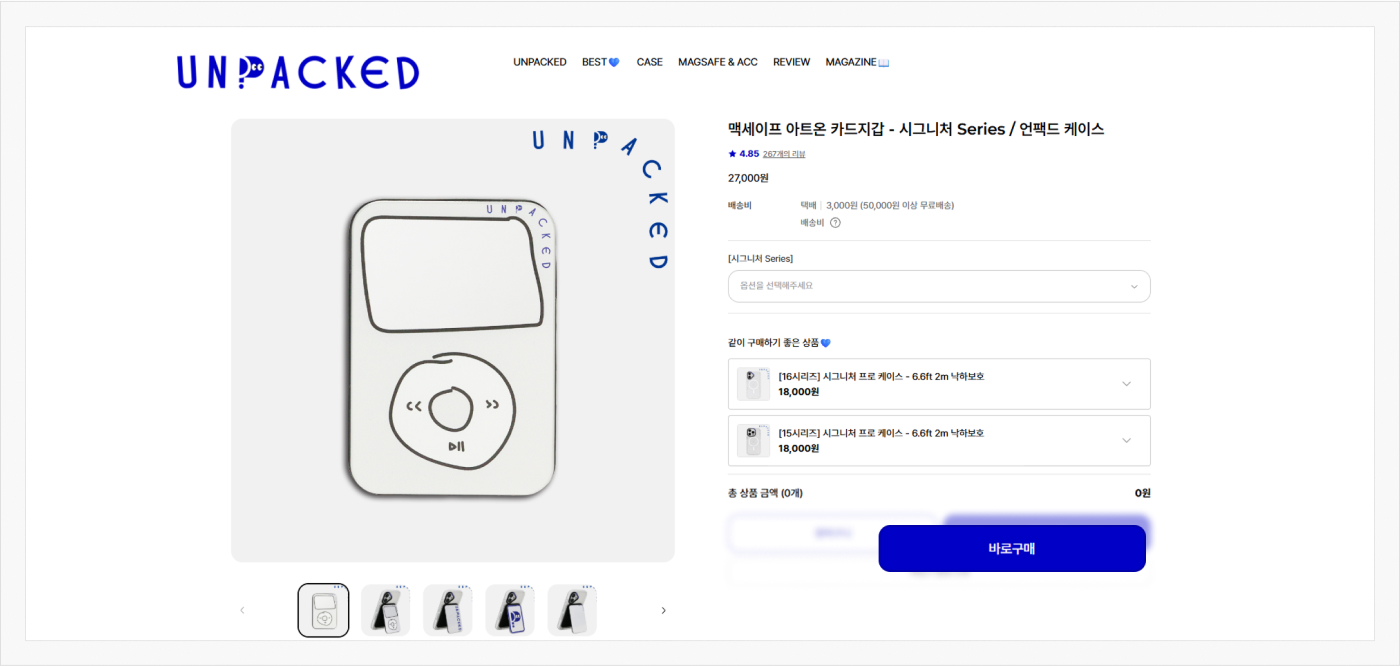This screenshot has width=1400, height=666.
Task: Expand the 15시리즈 시그니처 프로 케이스 option
Action: (939, 440)
